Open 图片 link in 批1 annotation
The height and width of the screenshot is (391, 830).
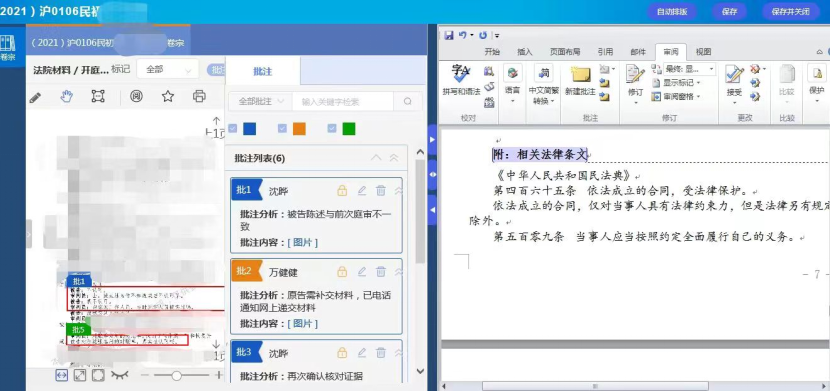point(302,242)
